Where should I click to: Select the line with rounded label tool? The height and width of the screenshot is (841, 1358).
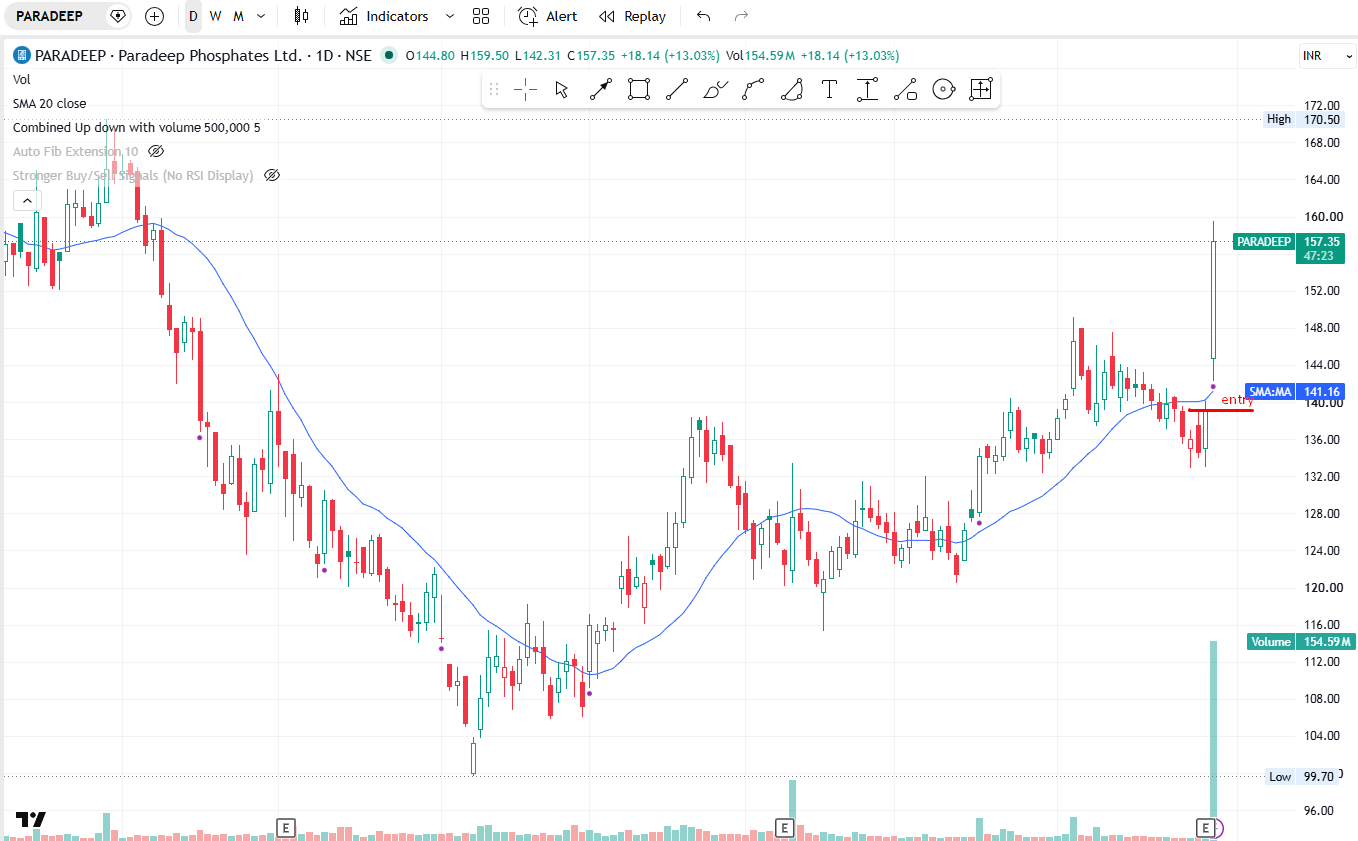pyautogui.click(x=905, y=90)
